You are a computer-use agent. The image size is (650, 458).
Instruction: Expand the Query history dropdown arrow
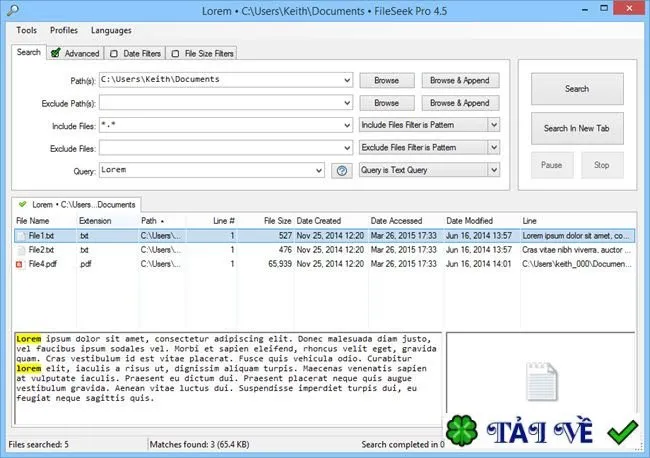[x=319, y=170]
